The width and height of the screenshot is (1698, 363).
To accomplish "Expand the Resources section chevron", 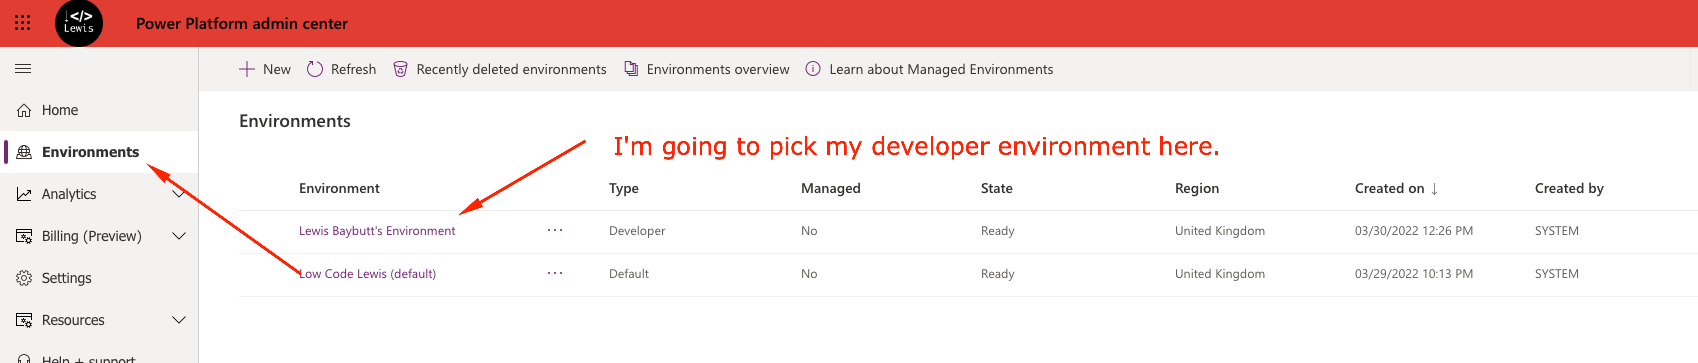I will 179,320.
